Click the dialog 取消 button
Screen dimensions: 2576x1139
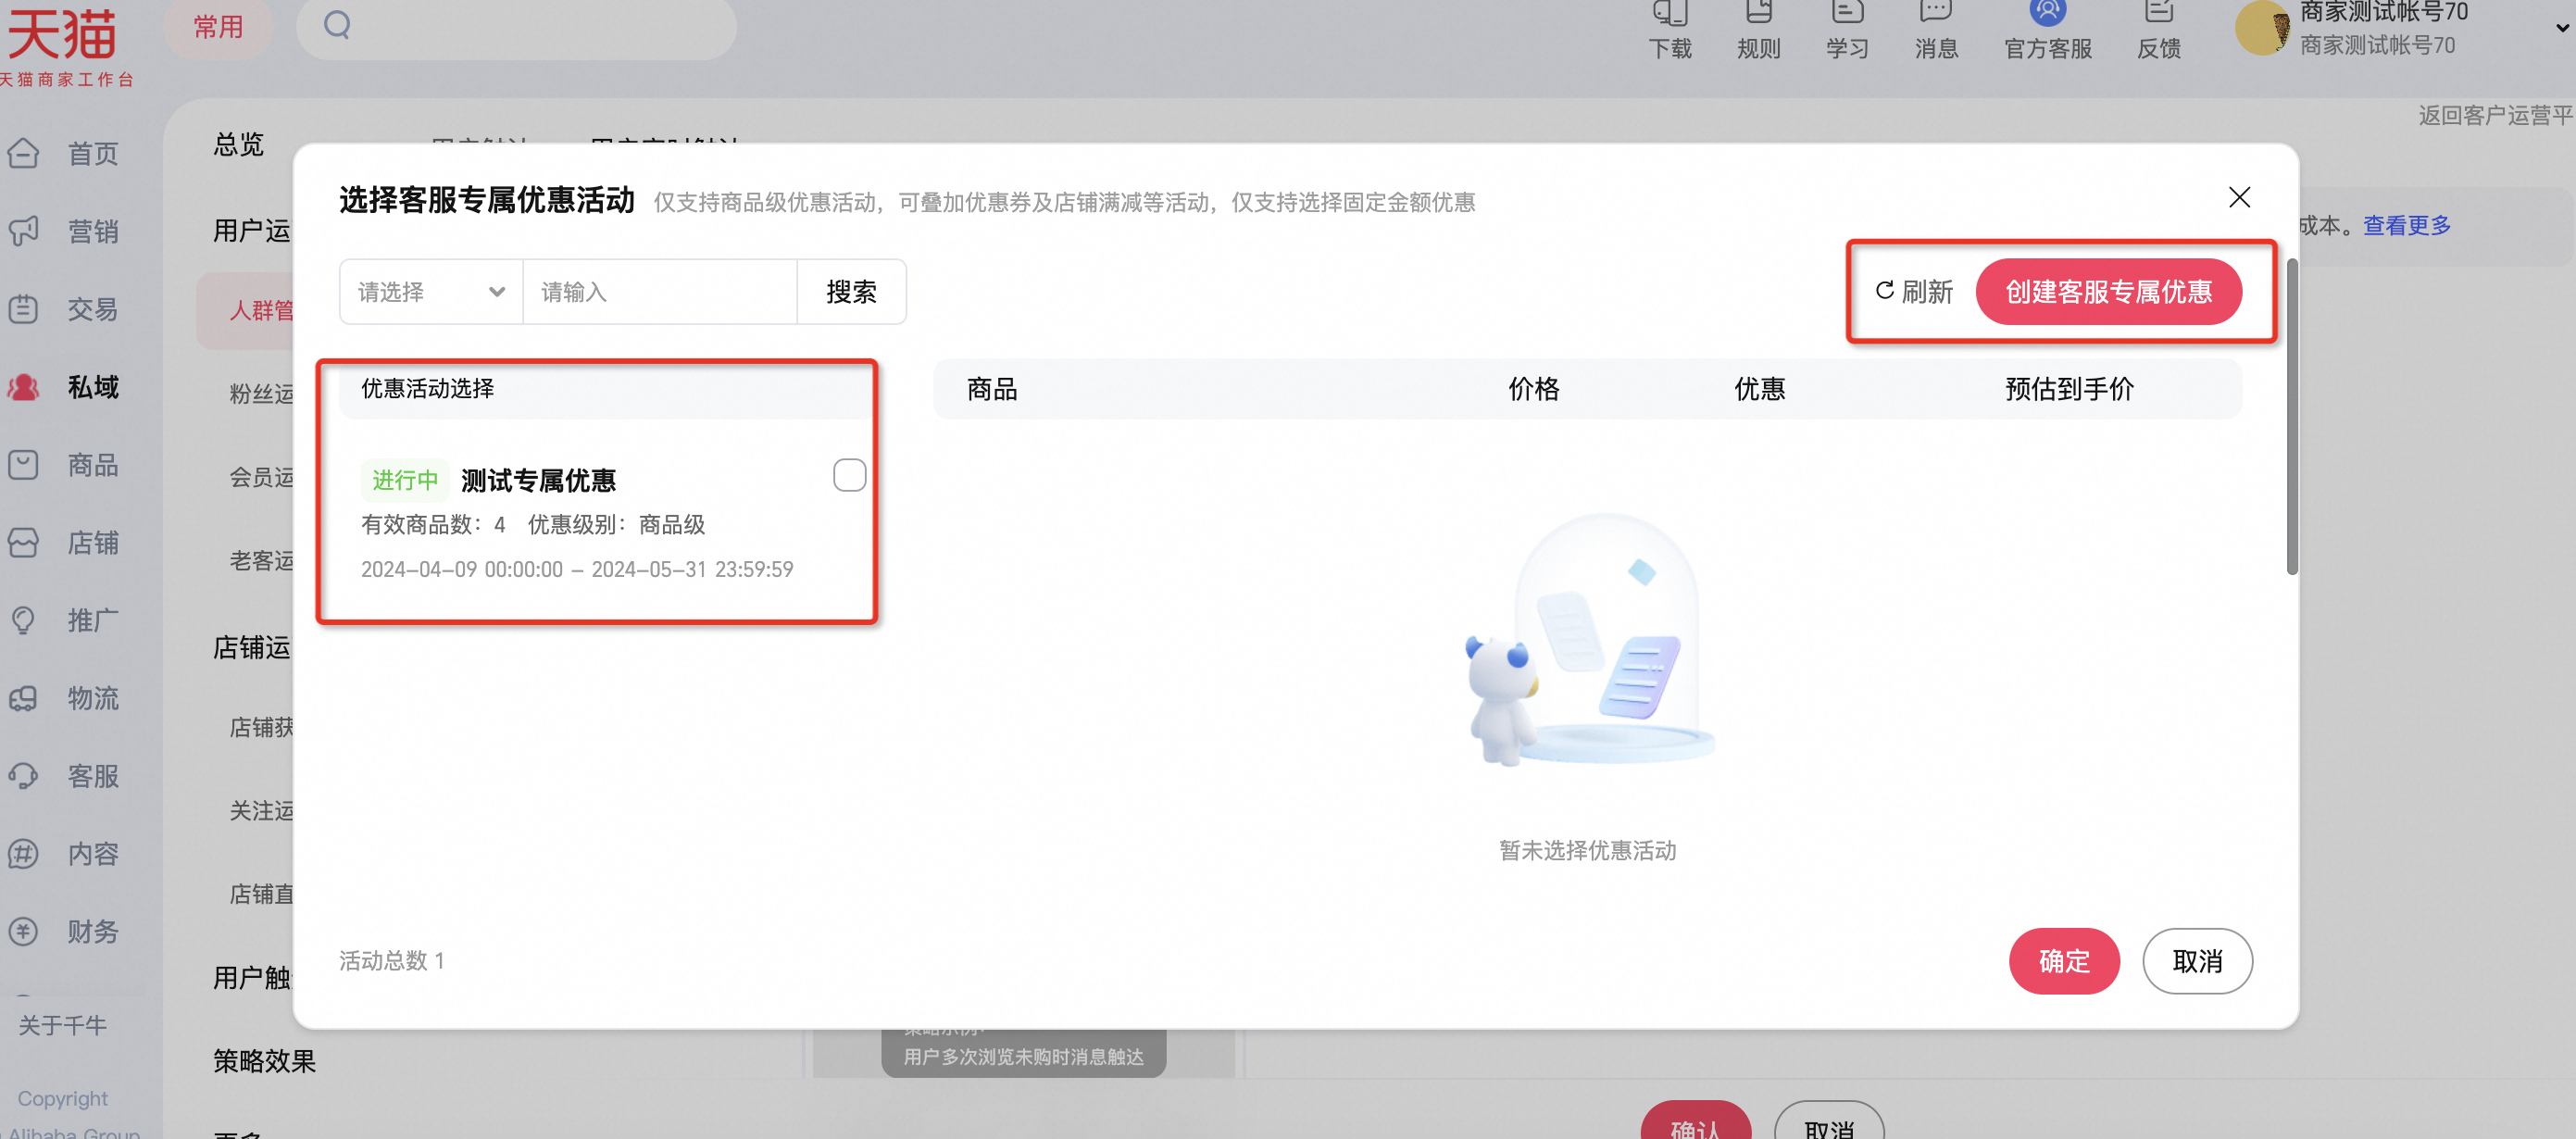tap(2197, 961)
